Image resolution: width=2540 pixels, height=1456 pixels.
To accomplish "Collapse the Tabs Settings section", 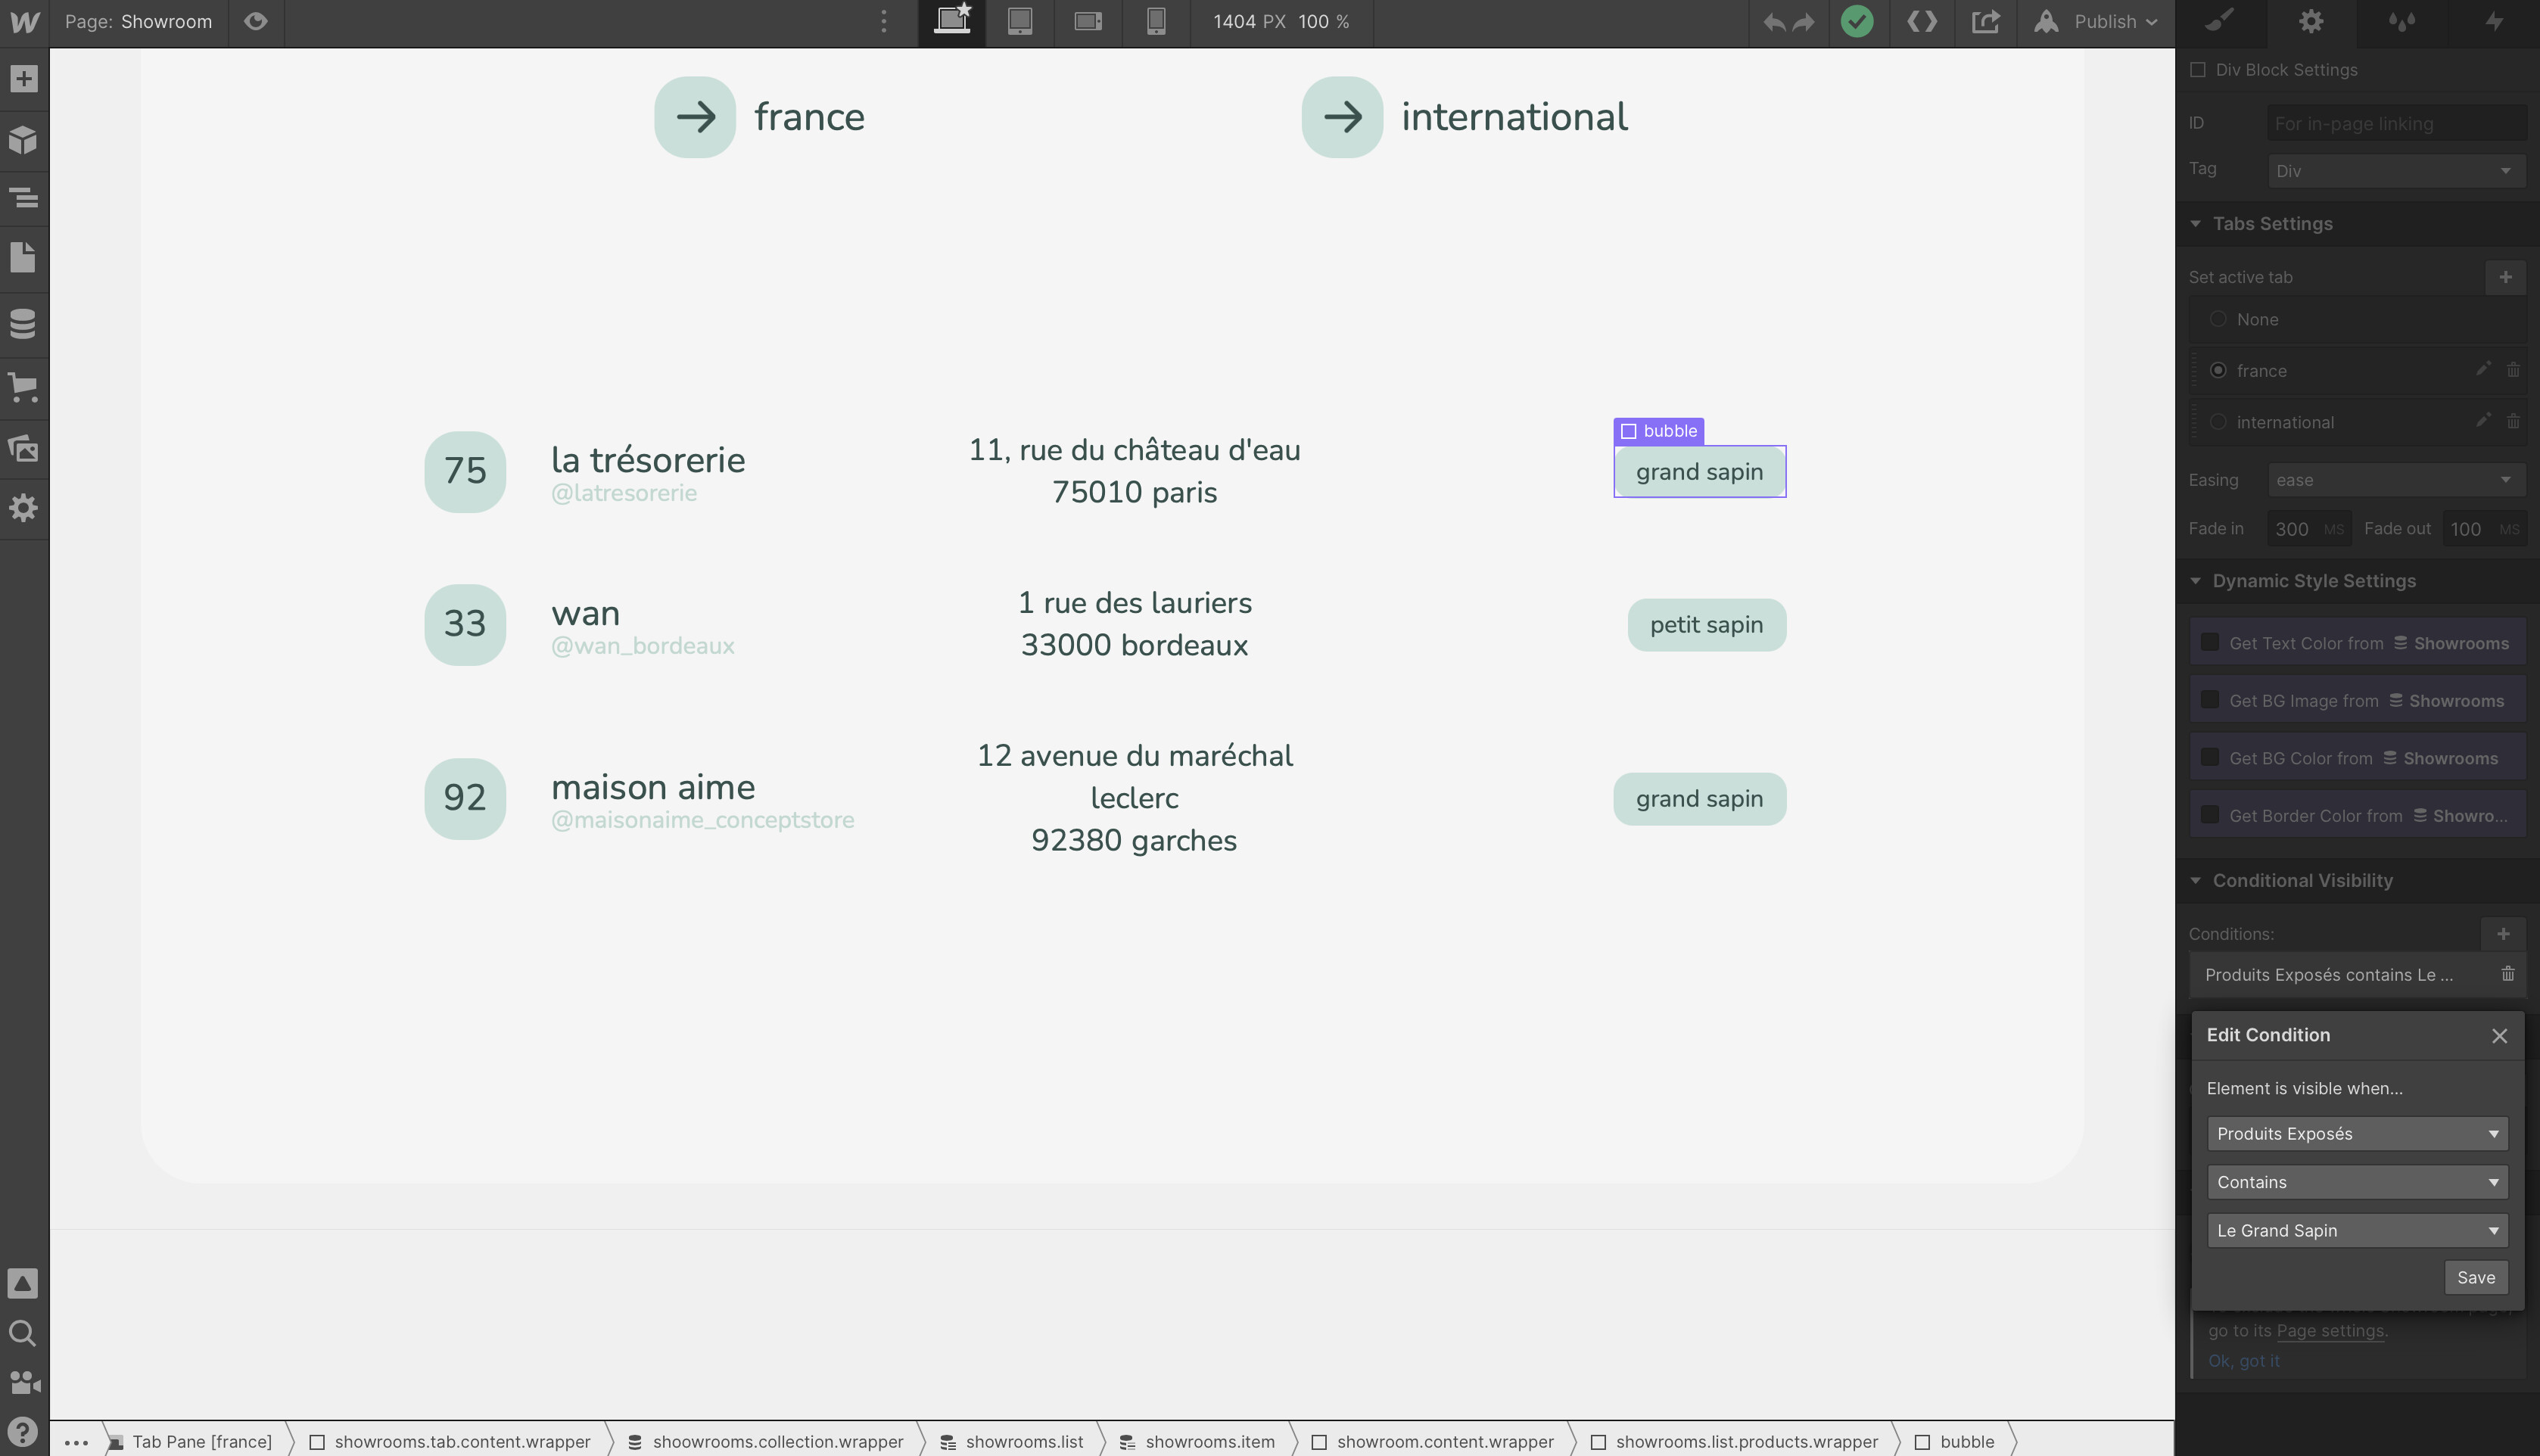I will [2196, 224].
